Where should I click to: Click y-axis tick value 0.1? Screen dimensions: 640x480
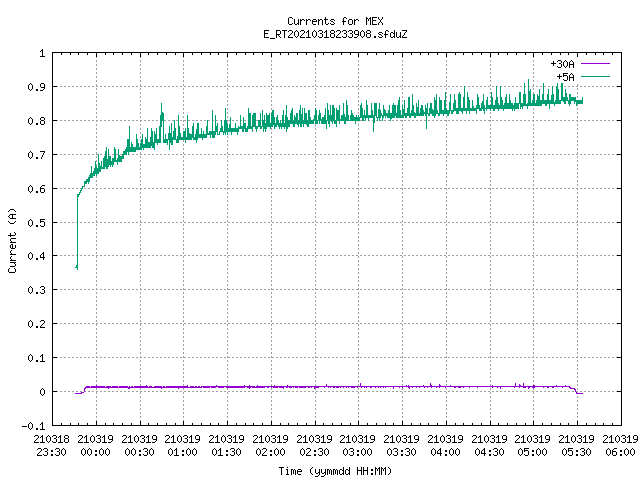36,358
